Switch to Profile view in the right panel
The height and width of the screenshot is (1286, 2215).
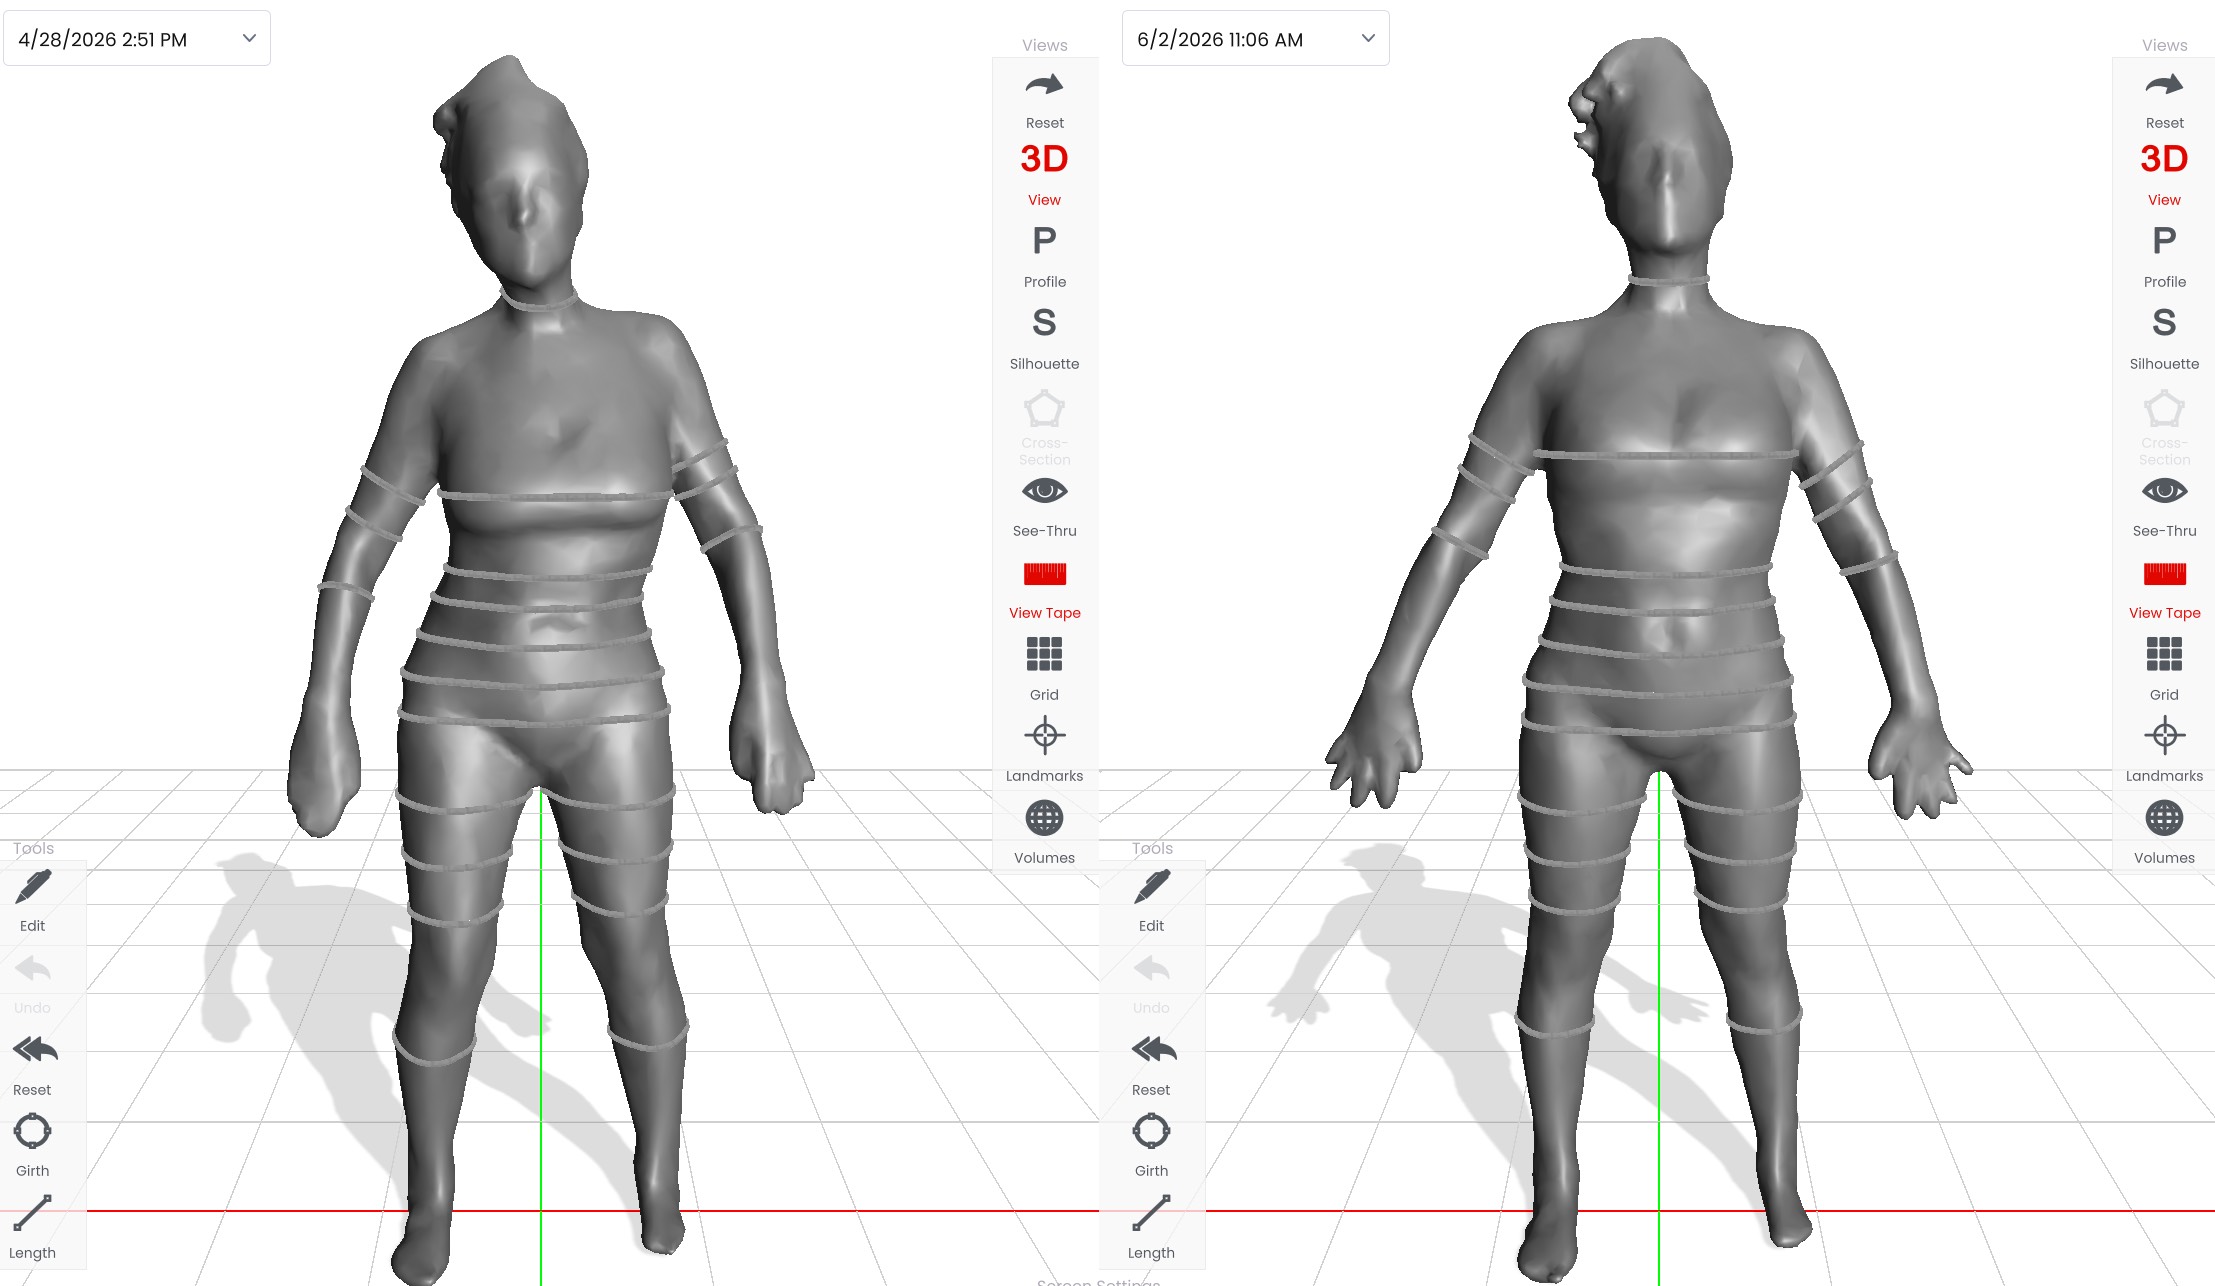point(2164,255)
